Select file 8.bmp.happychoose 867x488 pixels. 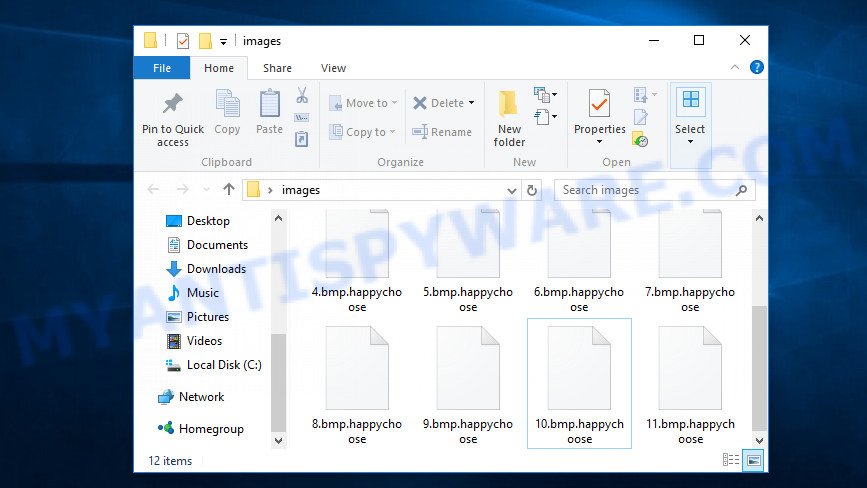[357, 385]
